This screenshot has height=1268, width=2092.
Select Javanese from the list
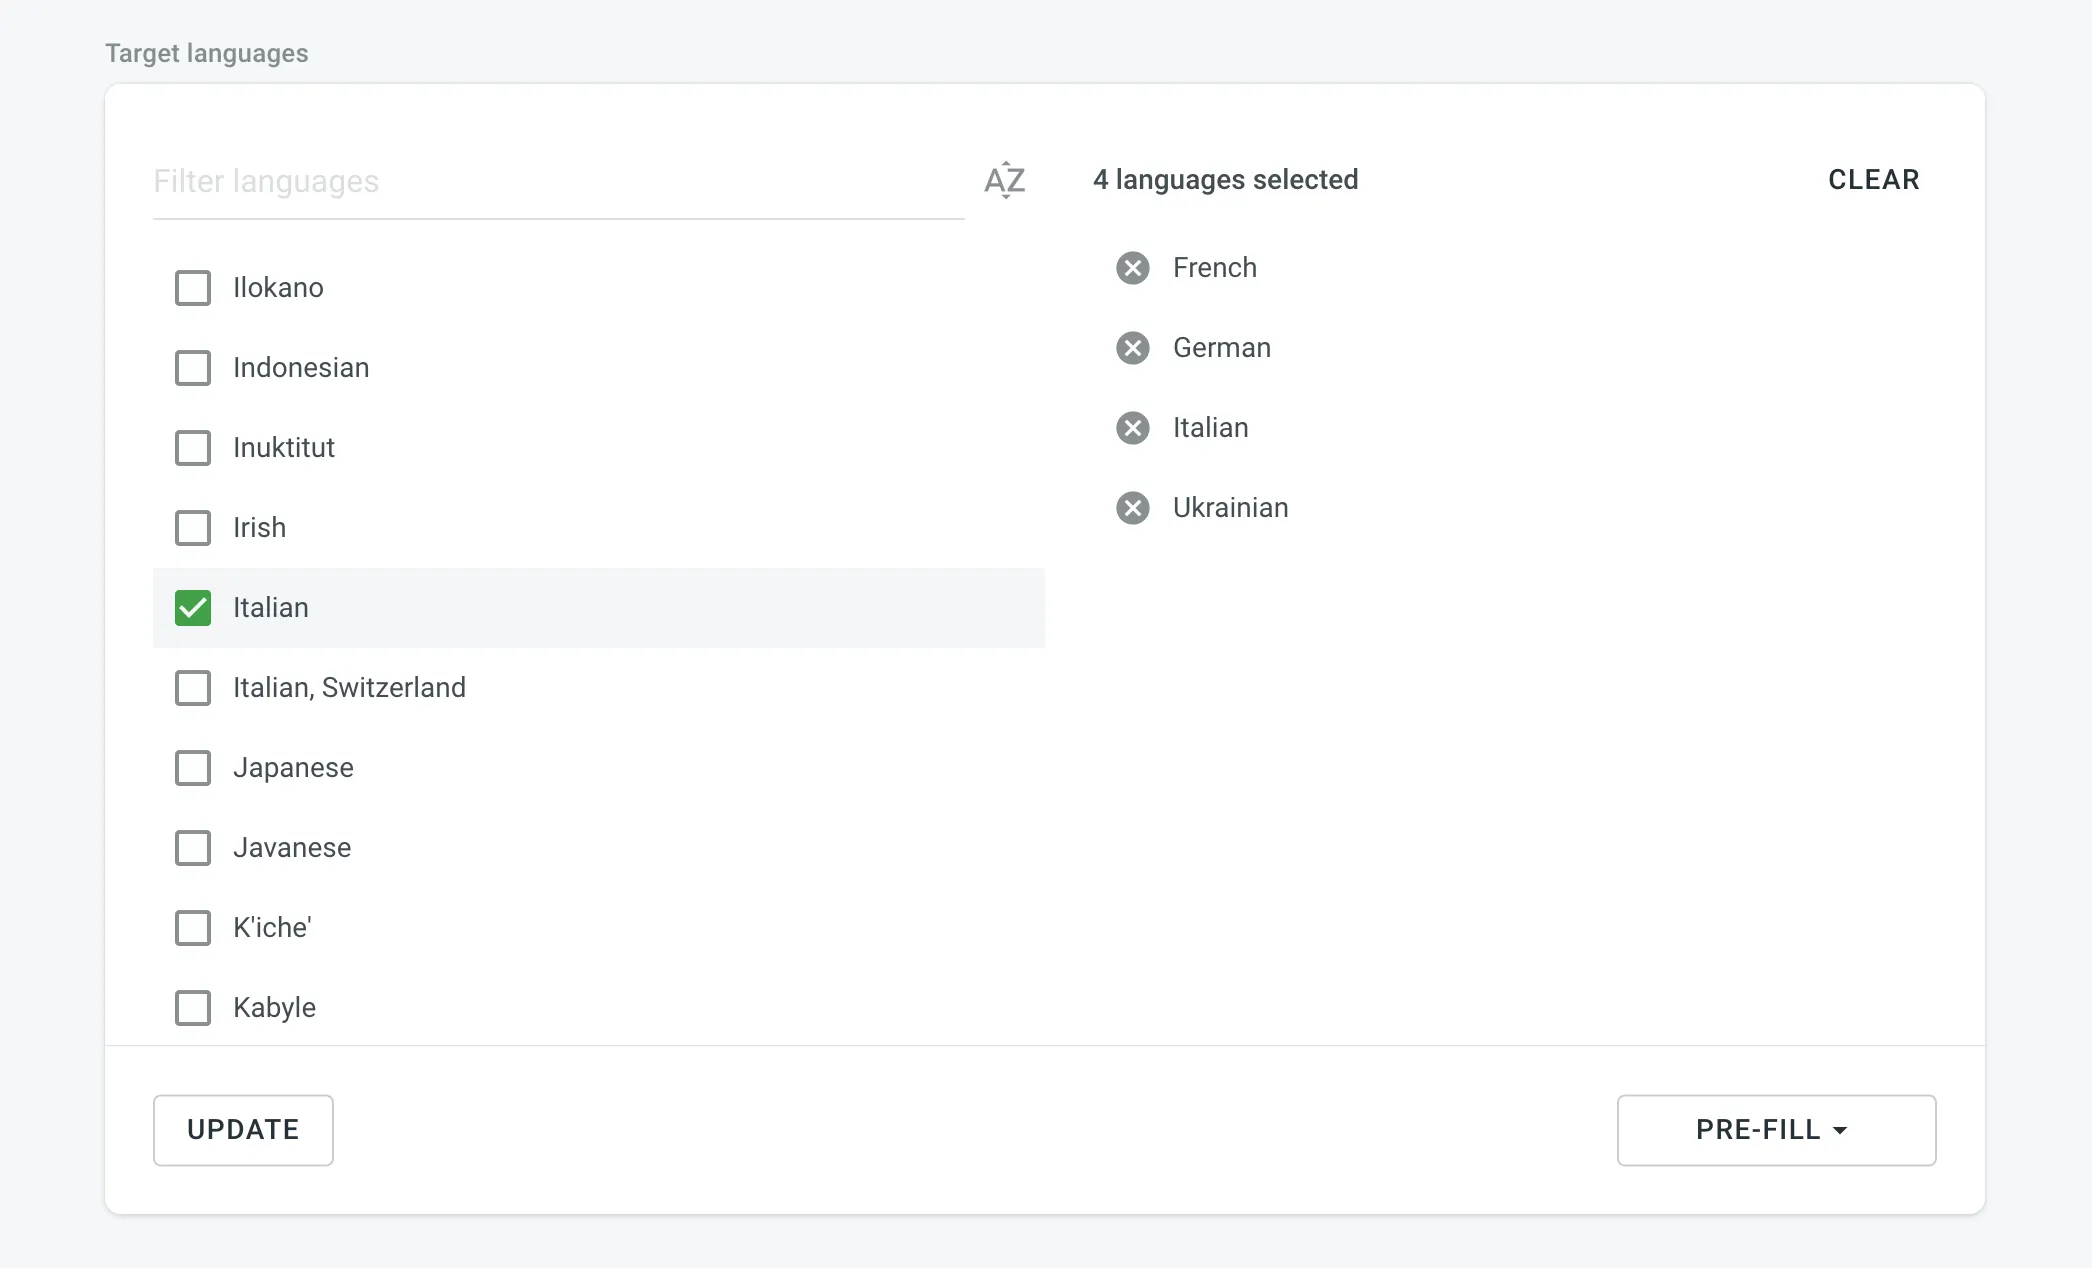[193, 848]
